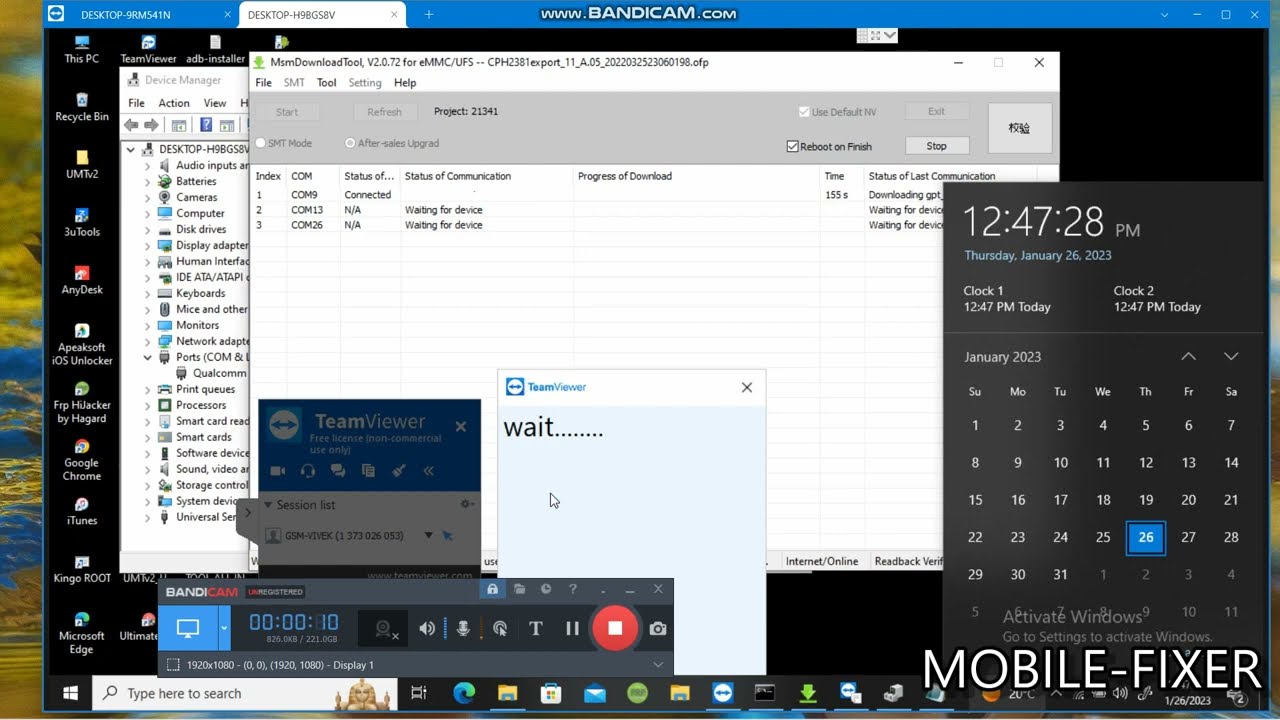Click Device Manager help toolbar icon
The width and height of the screenshot is (1280, 720).
[x=206, y=125]
